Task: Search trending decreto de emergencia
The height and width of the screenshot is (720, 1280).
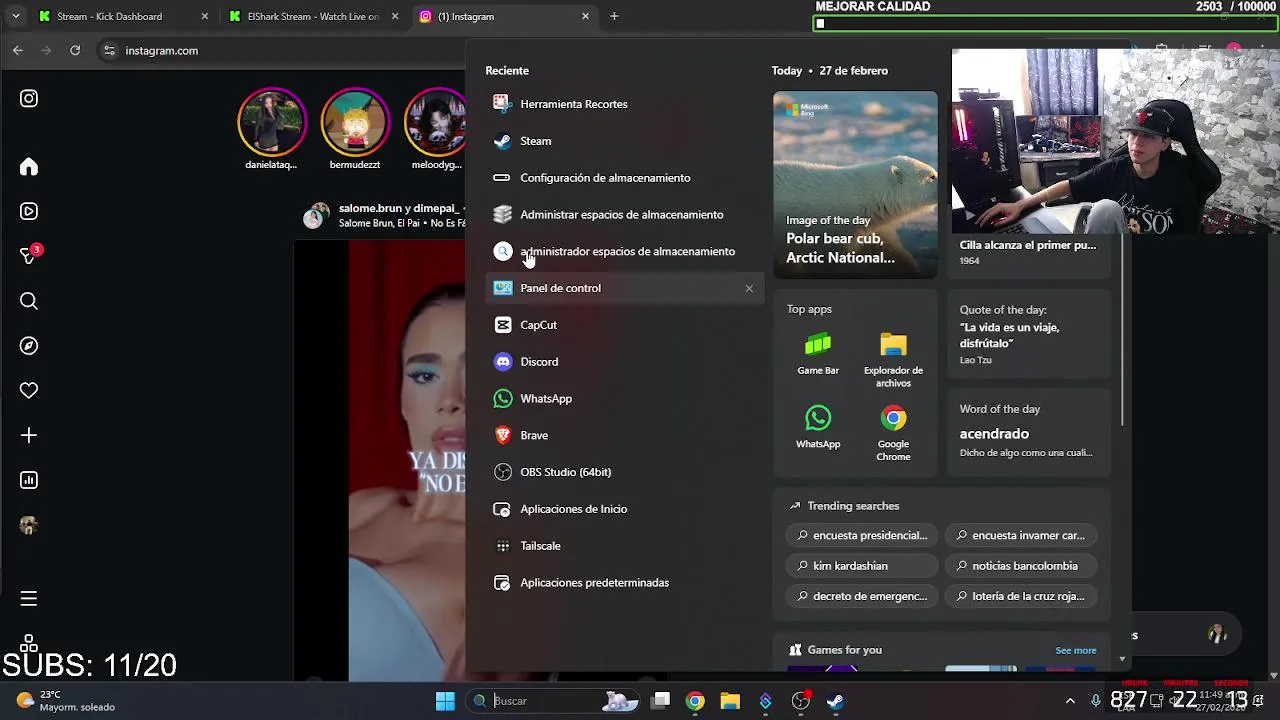Action: click(863, 596)
